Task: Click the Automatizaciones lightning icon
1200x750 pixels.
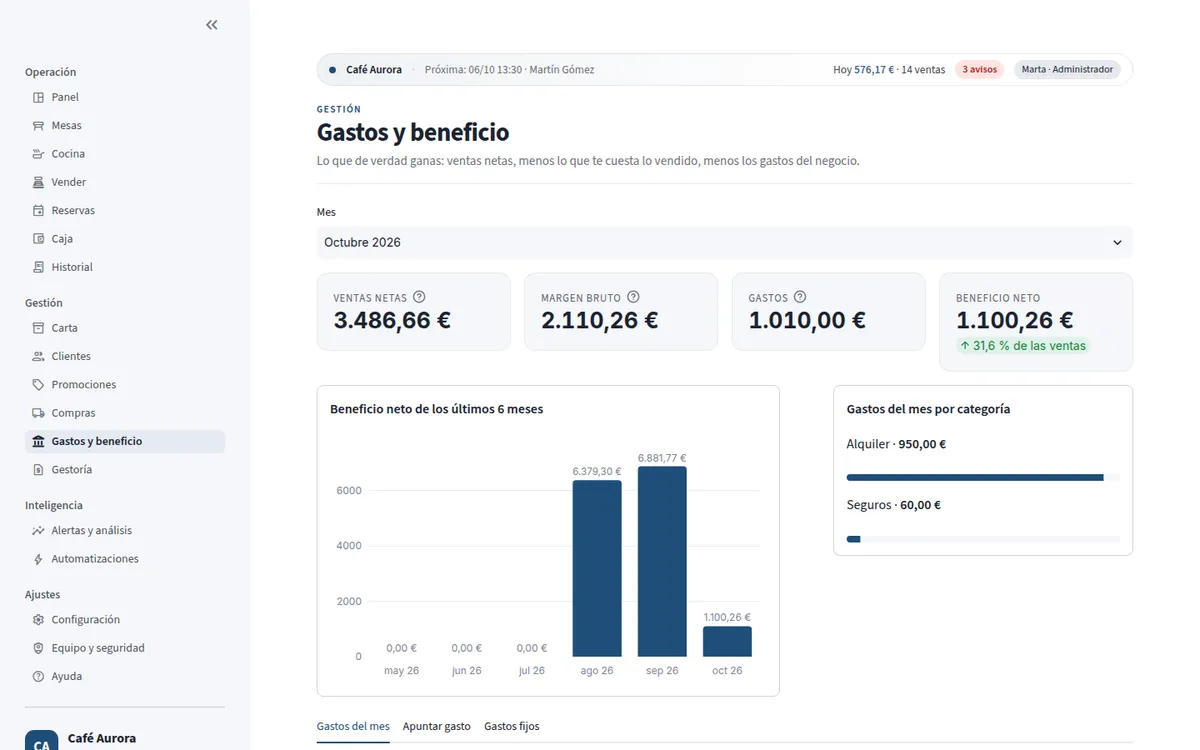Action: pos(38,559)
